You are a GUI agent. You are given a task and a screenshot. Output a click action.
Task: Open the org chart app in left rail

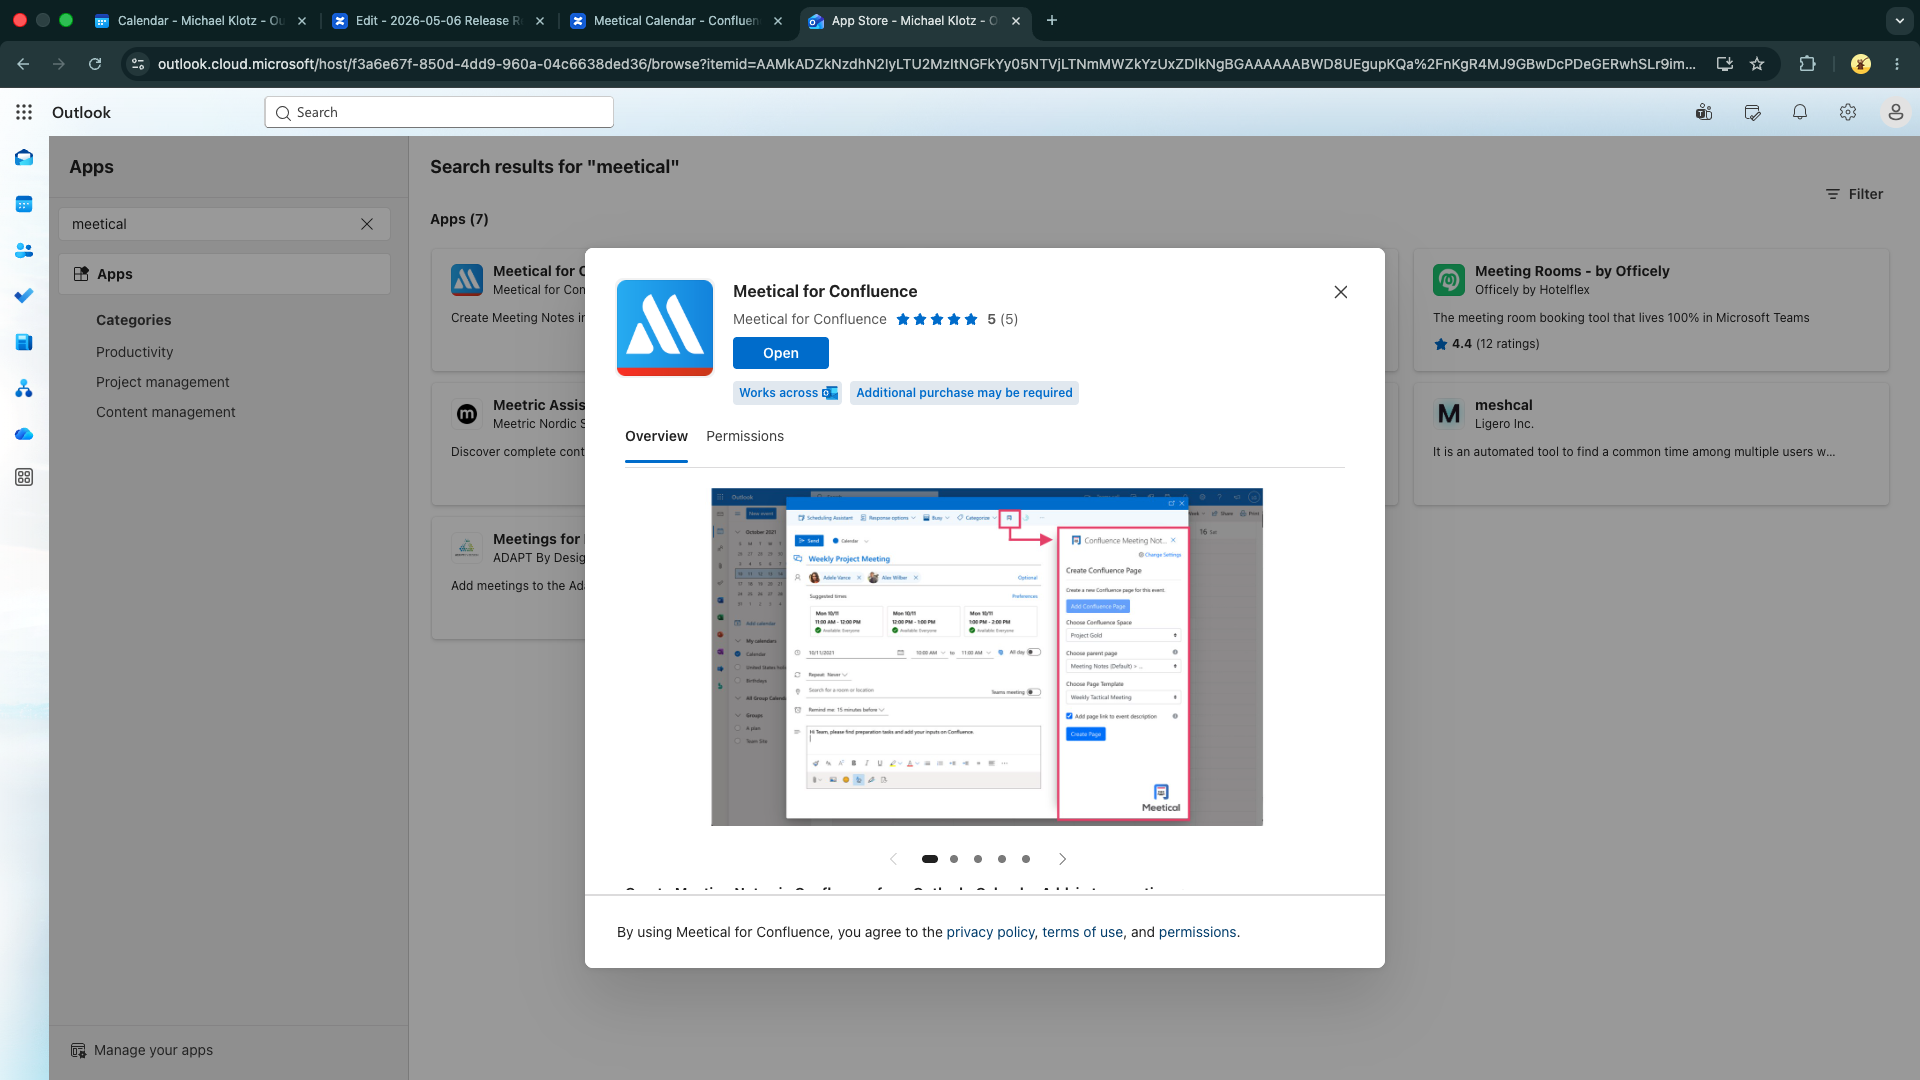(x=24, y=388)
